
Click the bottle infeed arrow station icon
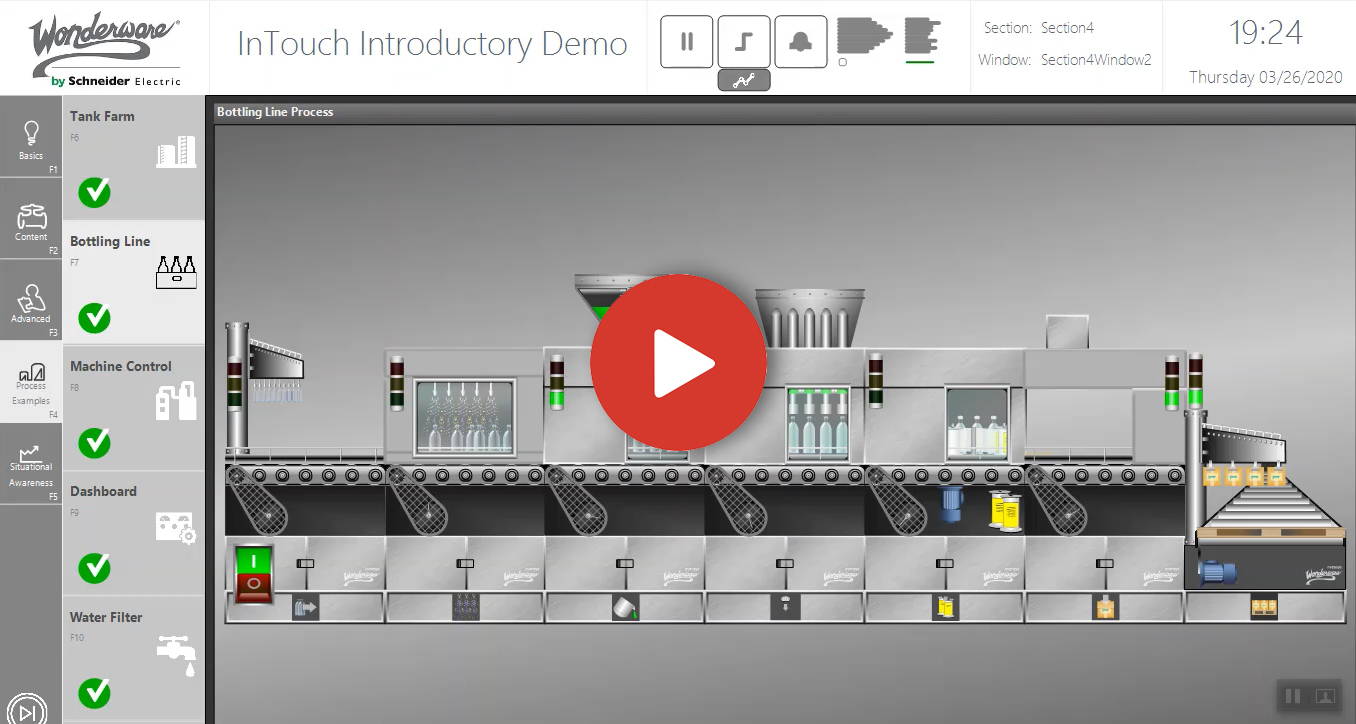(305, 607)
